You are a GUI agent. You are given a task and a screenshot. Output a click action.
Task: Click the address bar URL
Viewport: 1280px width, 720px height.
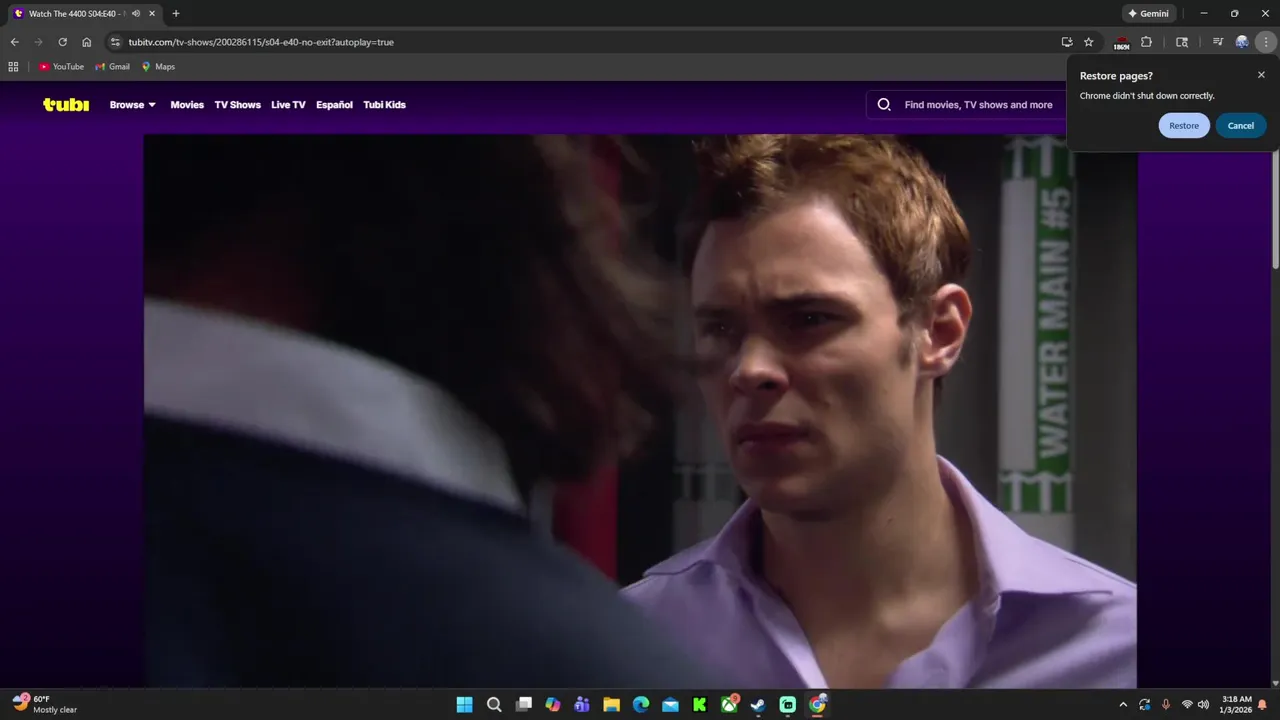coord(261,42)
